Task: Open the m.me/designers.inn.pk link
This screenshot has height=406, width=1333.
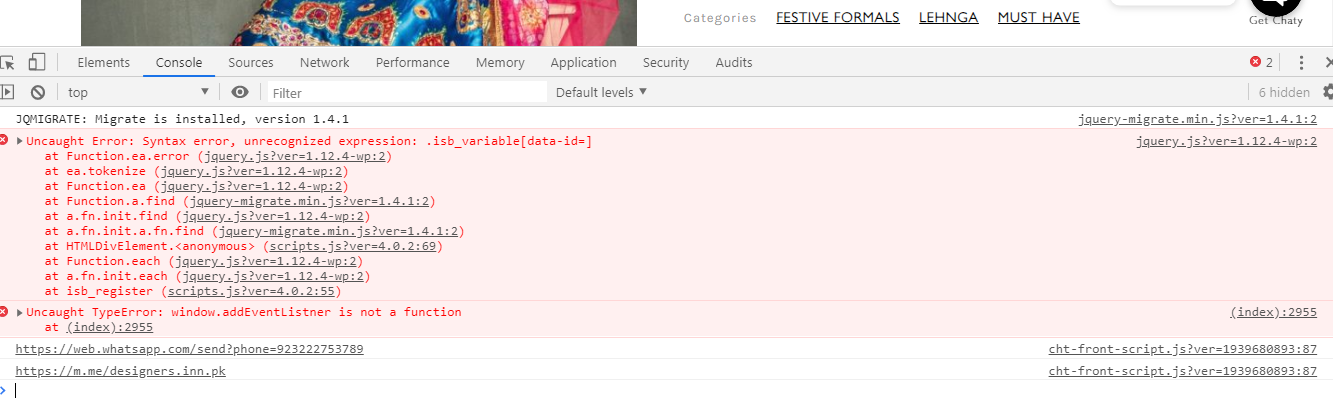Action: pos(120,371)
